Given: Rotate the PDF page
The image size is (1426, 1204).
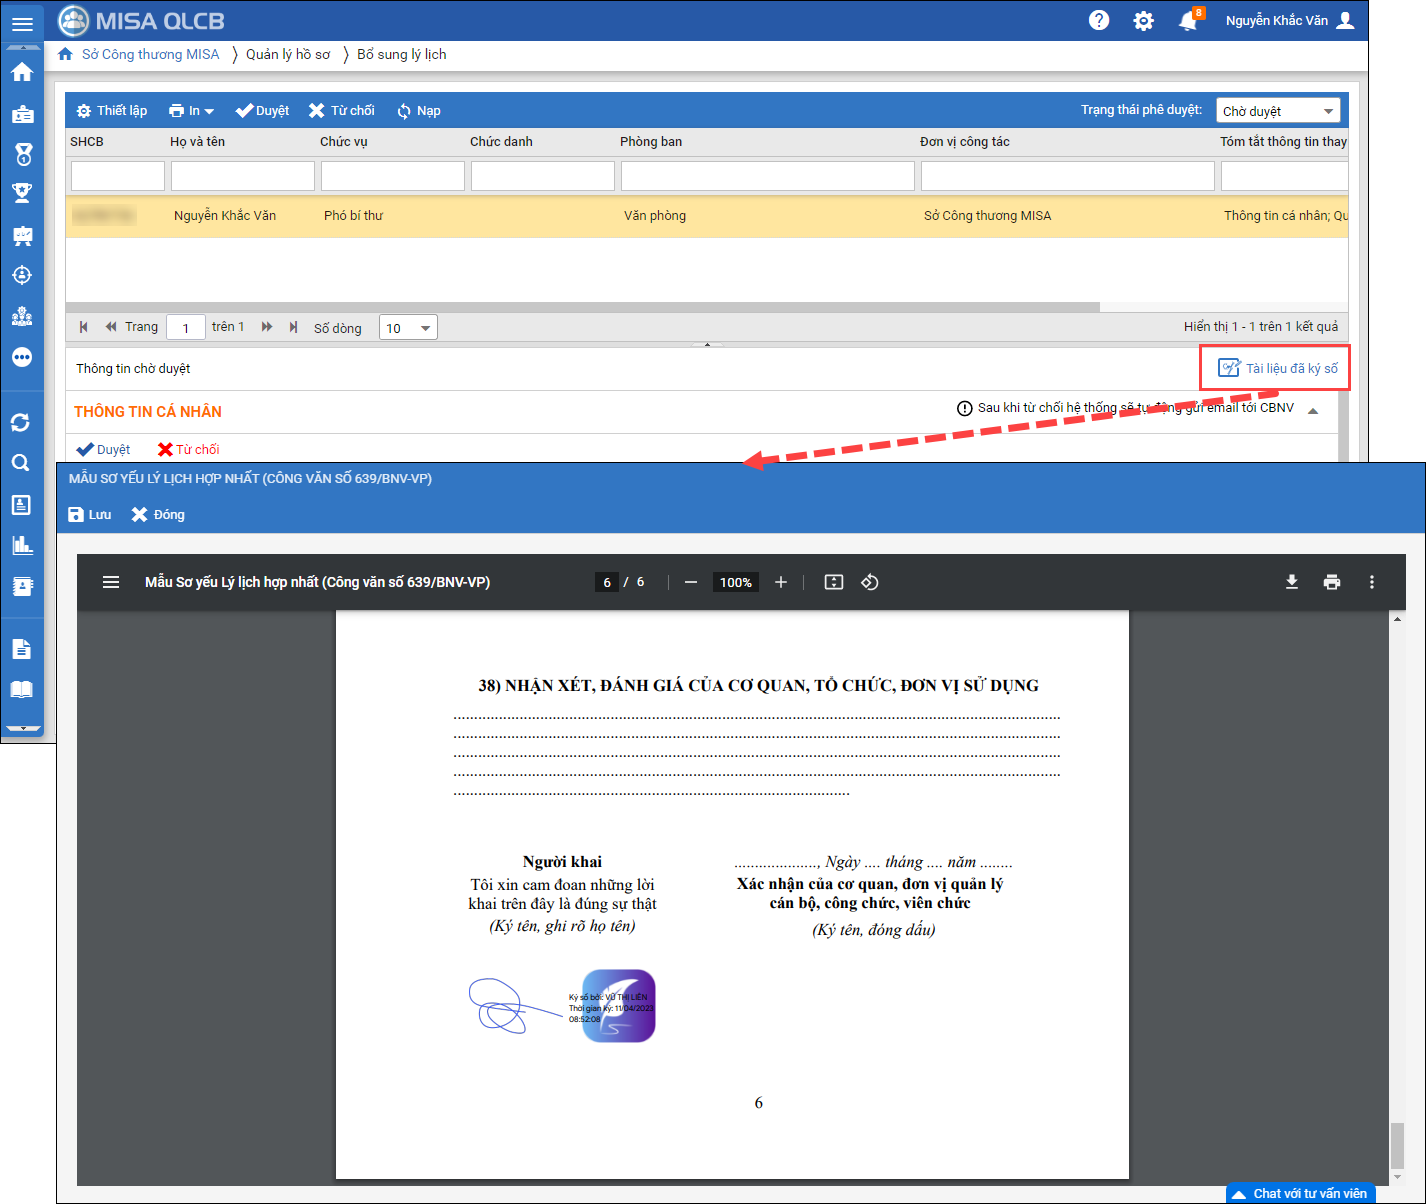Looking at the screenshot, I should (870, 582).
